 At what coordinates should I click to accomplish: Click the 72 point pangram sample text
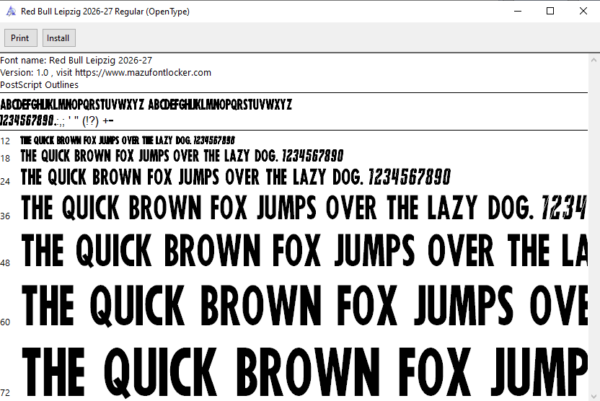[x=305, y=372]
